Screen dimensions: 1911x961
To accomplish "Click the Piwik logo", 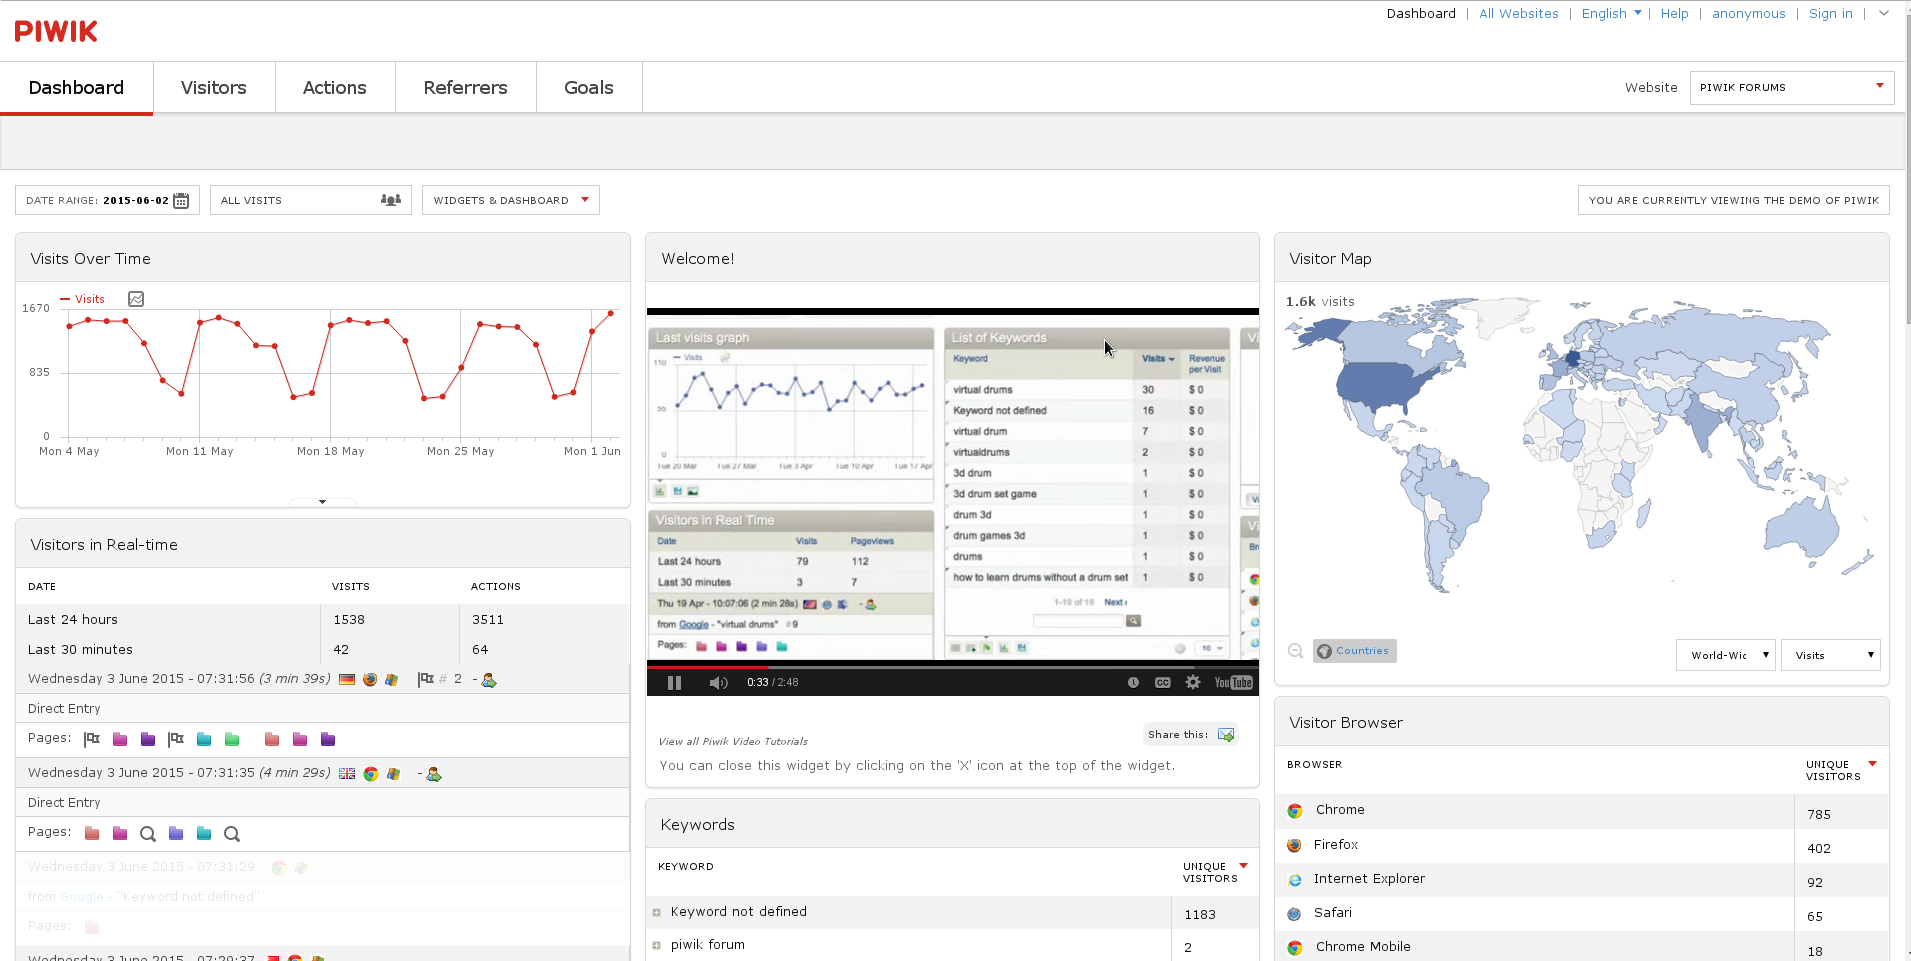I will (56, 31).
